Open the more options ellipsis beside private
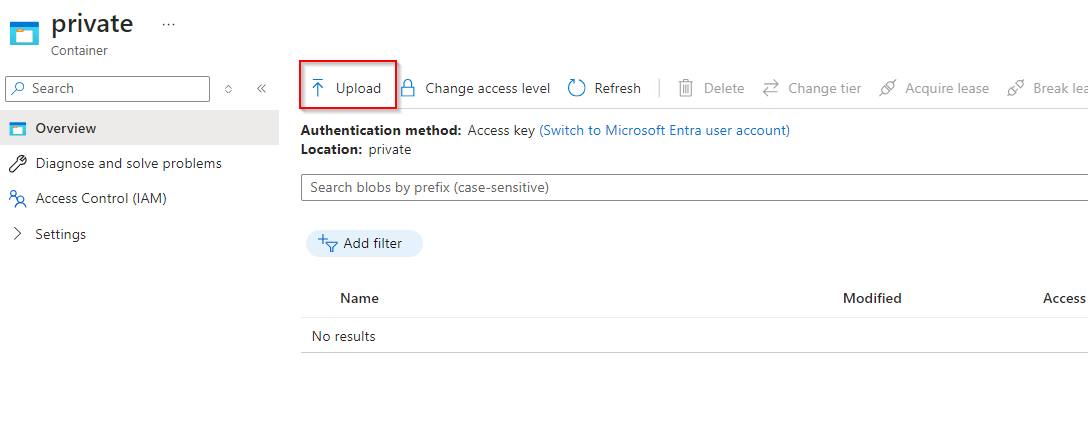 tap(168, 24)
